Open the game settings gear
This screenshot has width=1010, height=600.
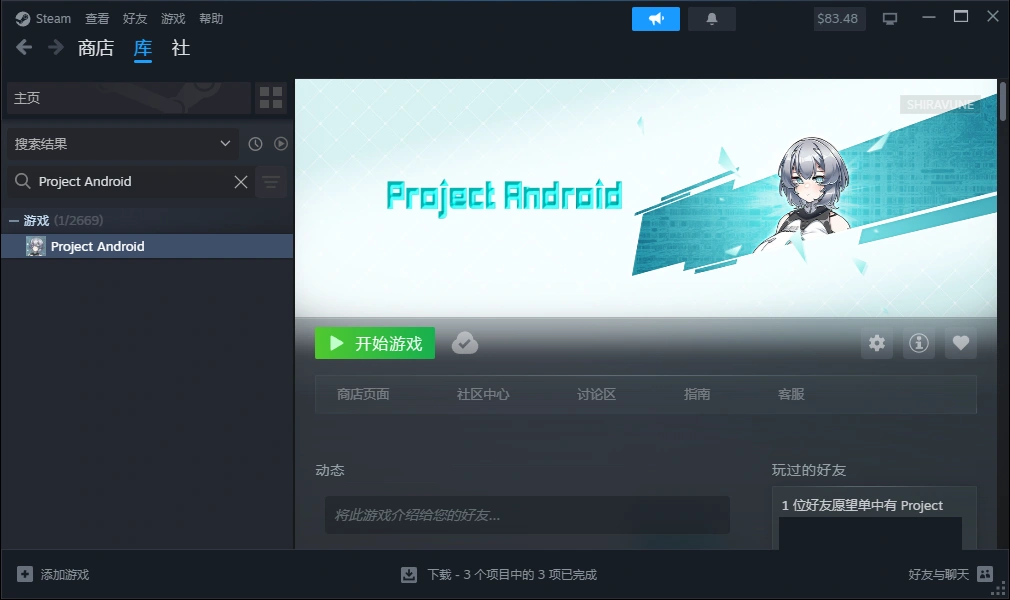877,343
